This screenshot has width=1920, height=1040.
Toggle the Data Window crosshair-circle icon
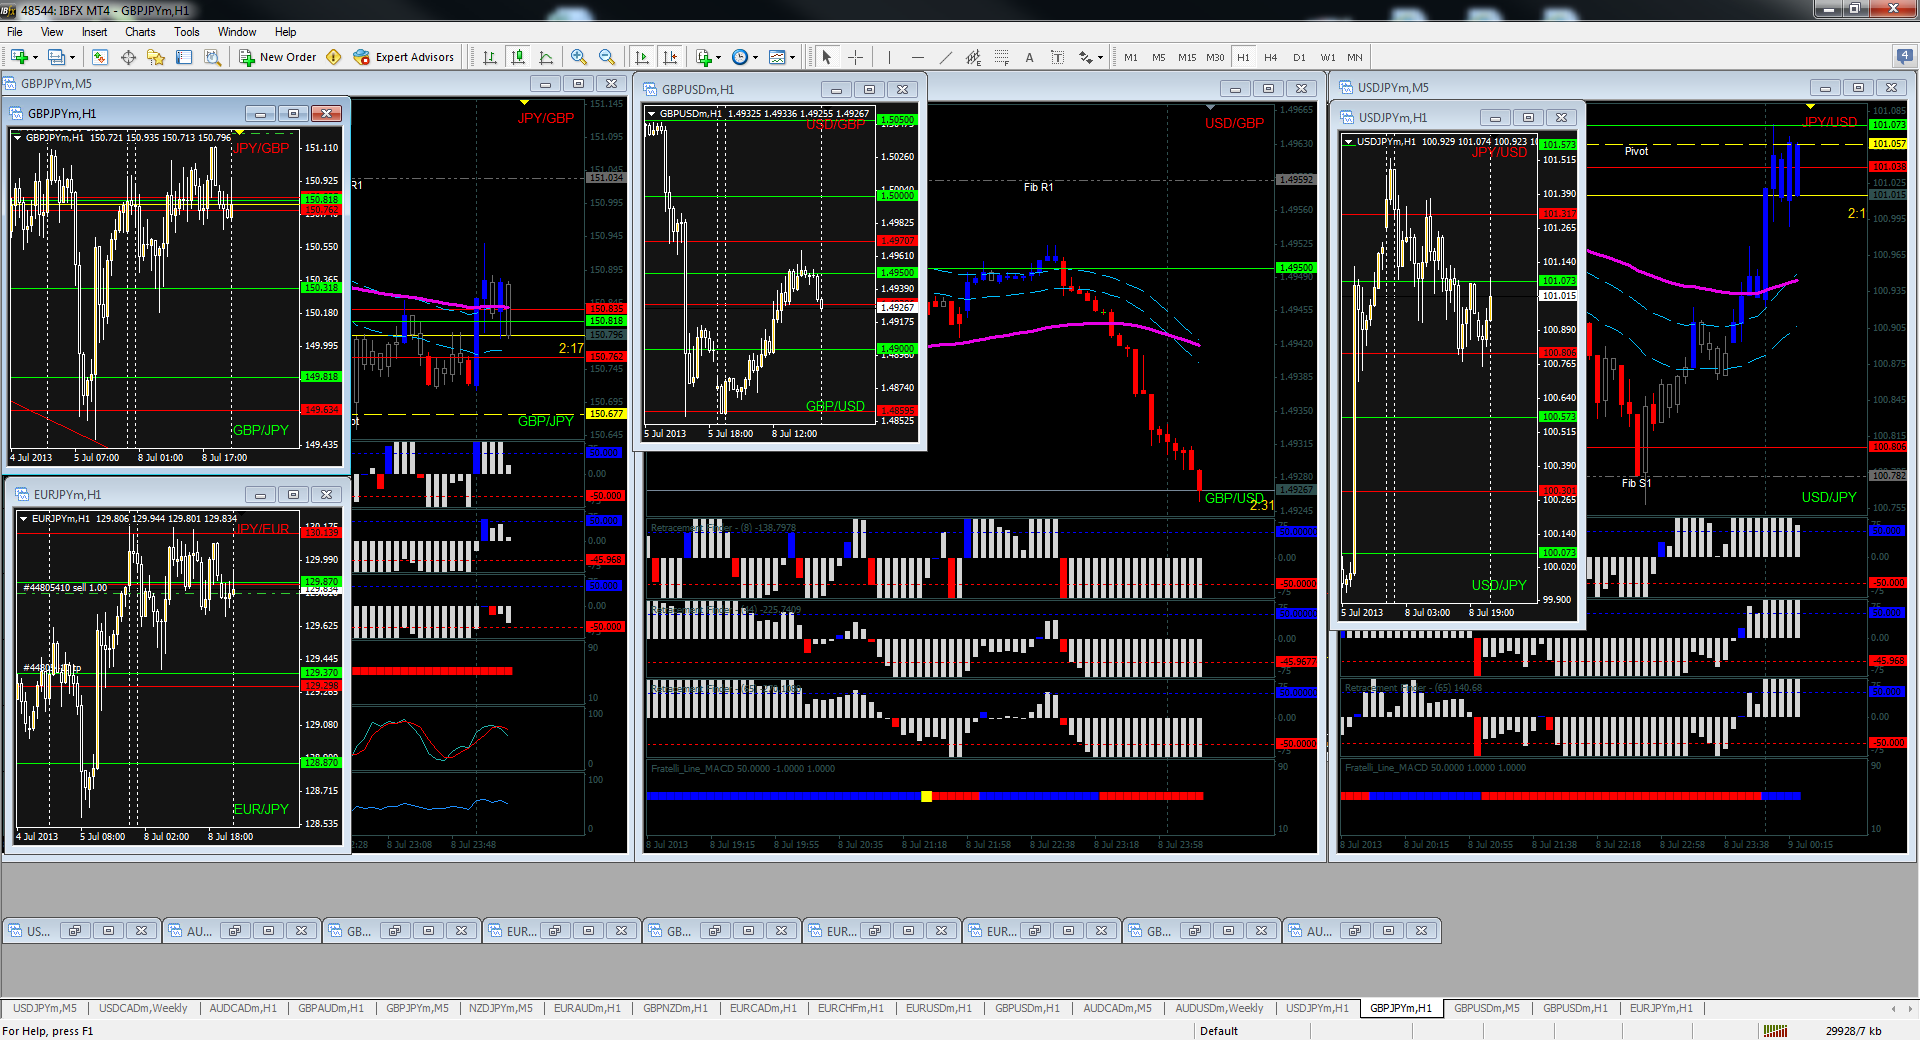click(x=128, y=57)
